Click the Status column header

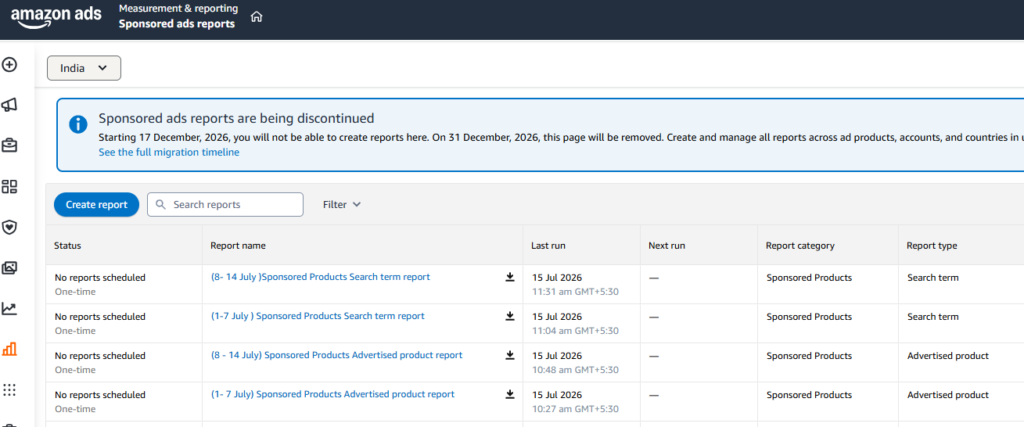tap(67, 245)
